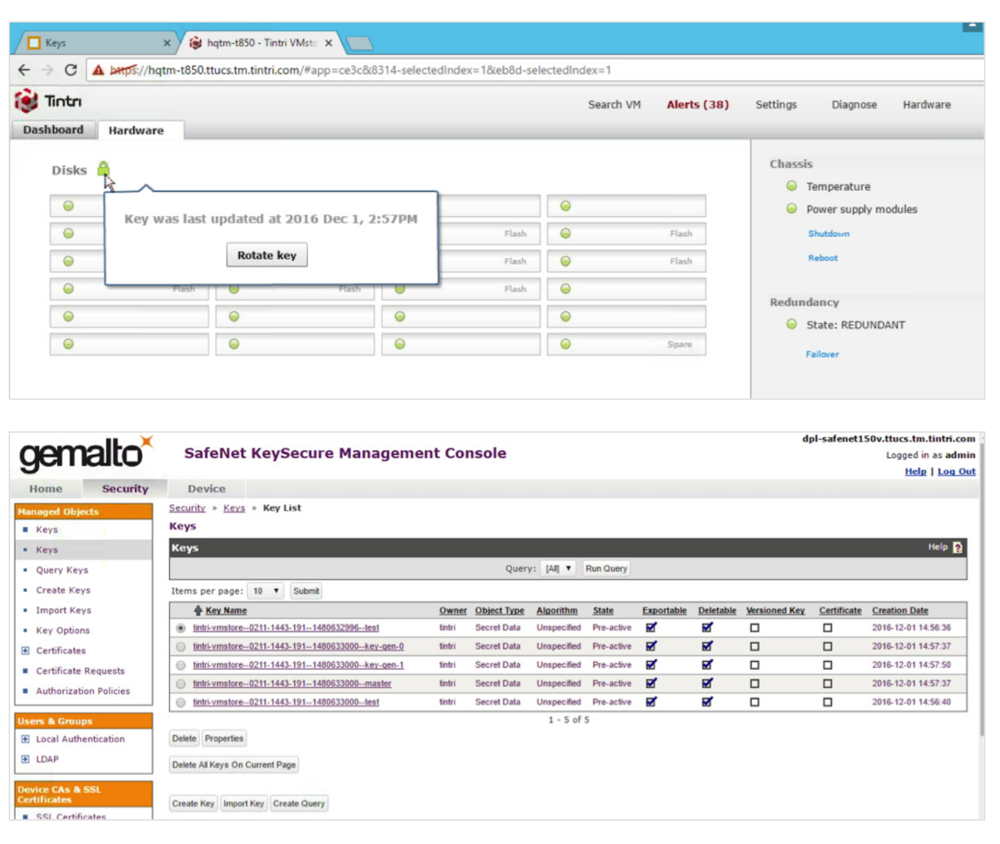Click the Import Key button
The height and width of the screenshot is (844, 1000).
[x=244, y=804]
